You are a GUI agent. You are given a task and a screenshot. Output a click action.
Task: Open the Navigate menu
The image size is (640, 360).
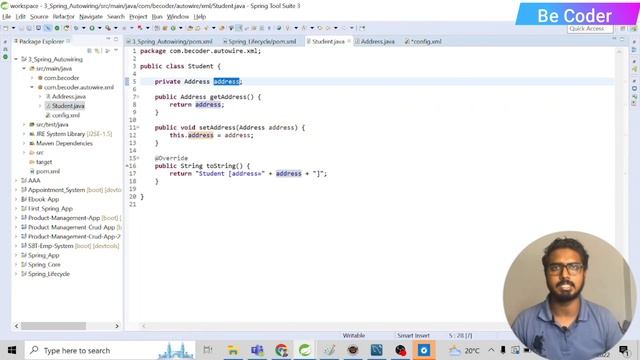[x=91, y=17]
